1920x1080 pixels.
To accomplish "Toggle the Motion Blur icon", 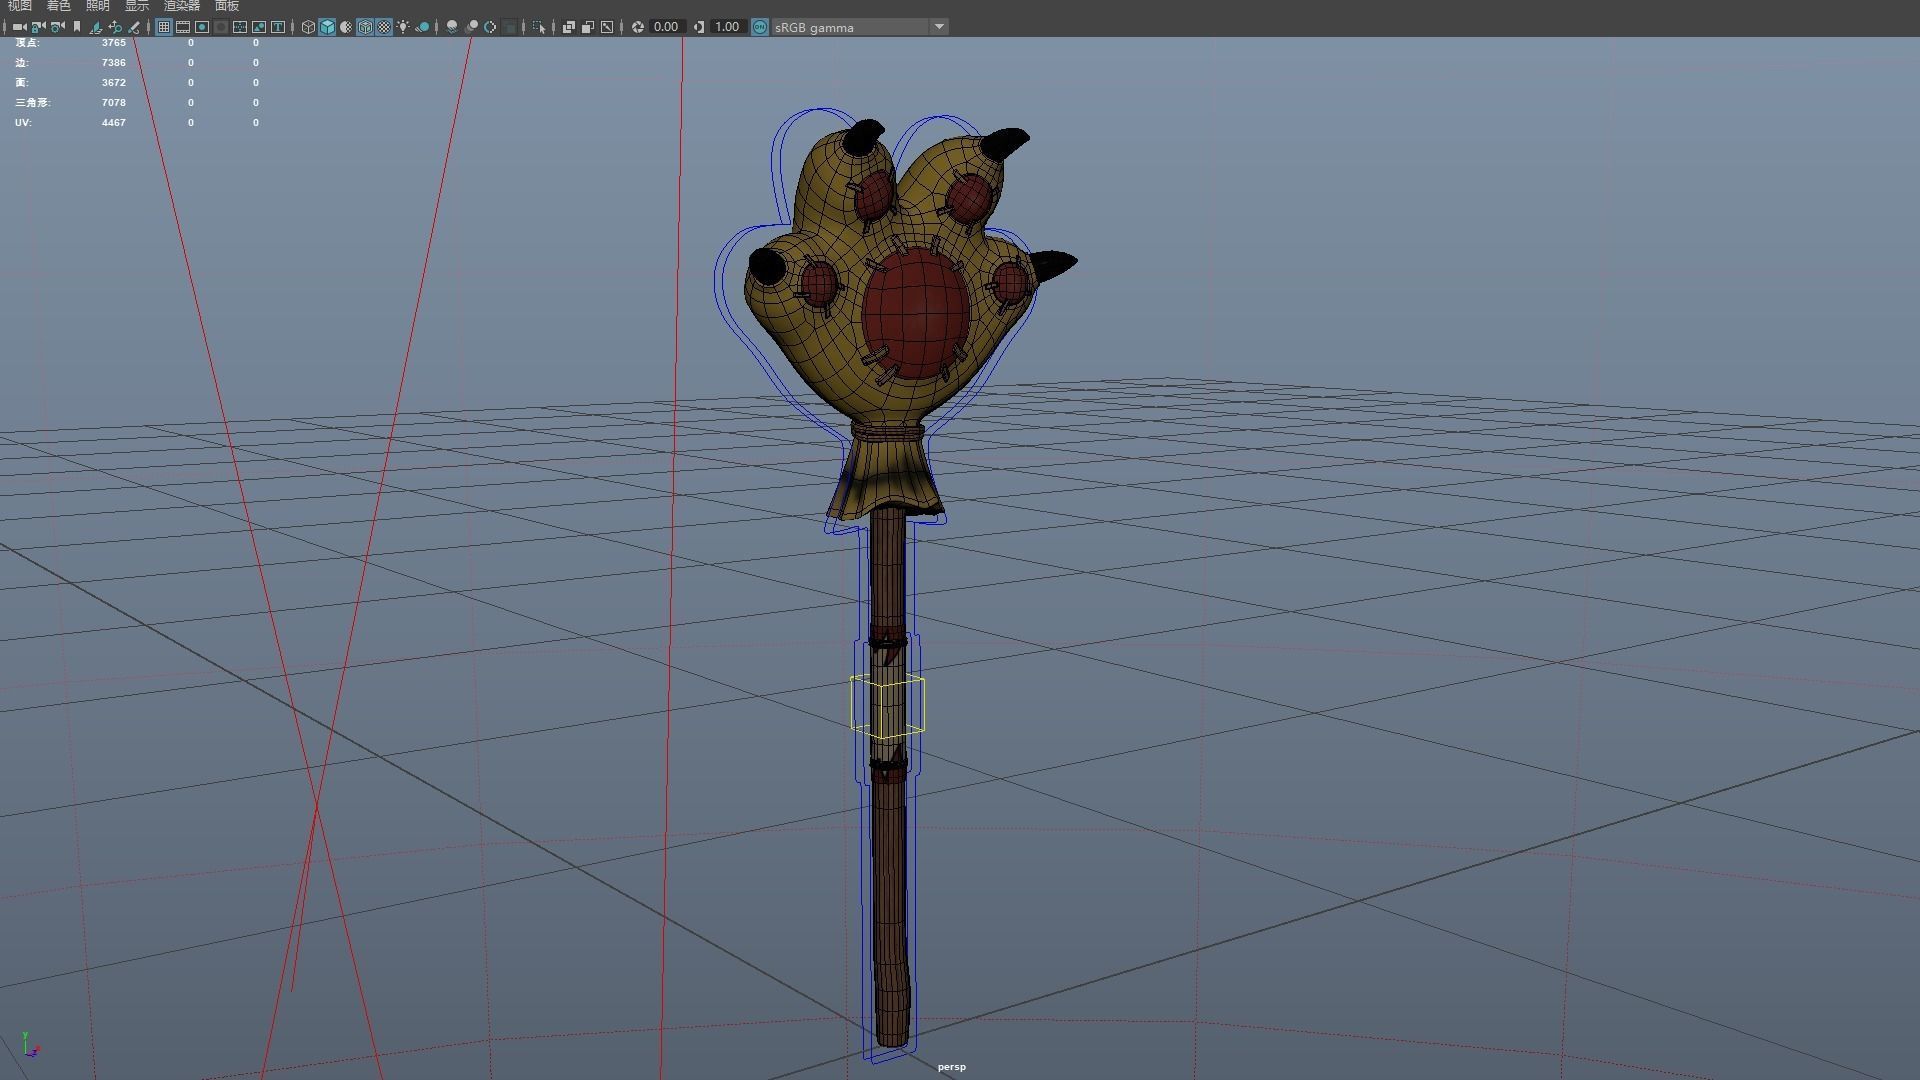I will pyautogui.click(x=471, y=27).
